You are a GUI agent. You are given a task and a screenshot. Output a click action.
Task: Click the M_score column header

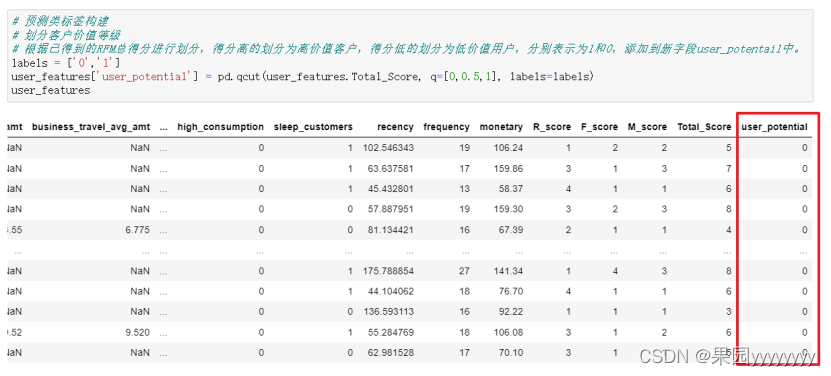(x=648, y=127)
